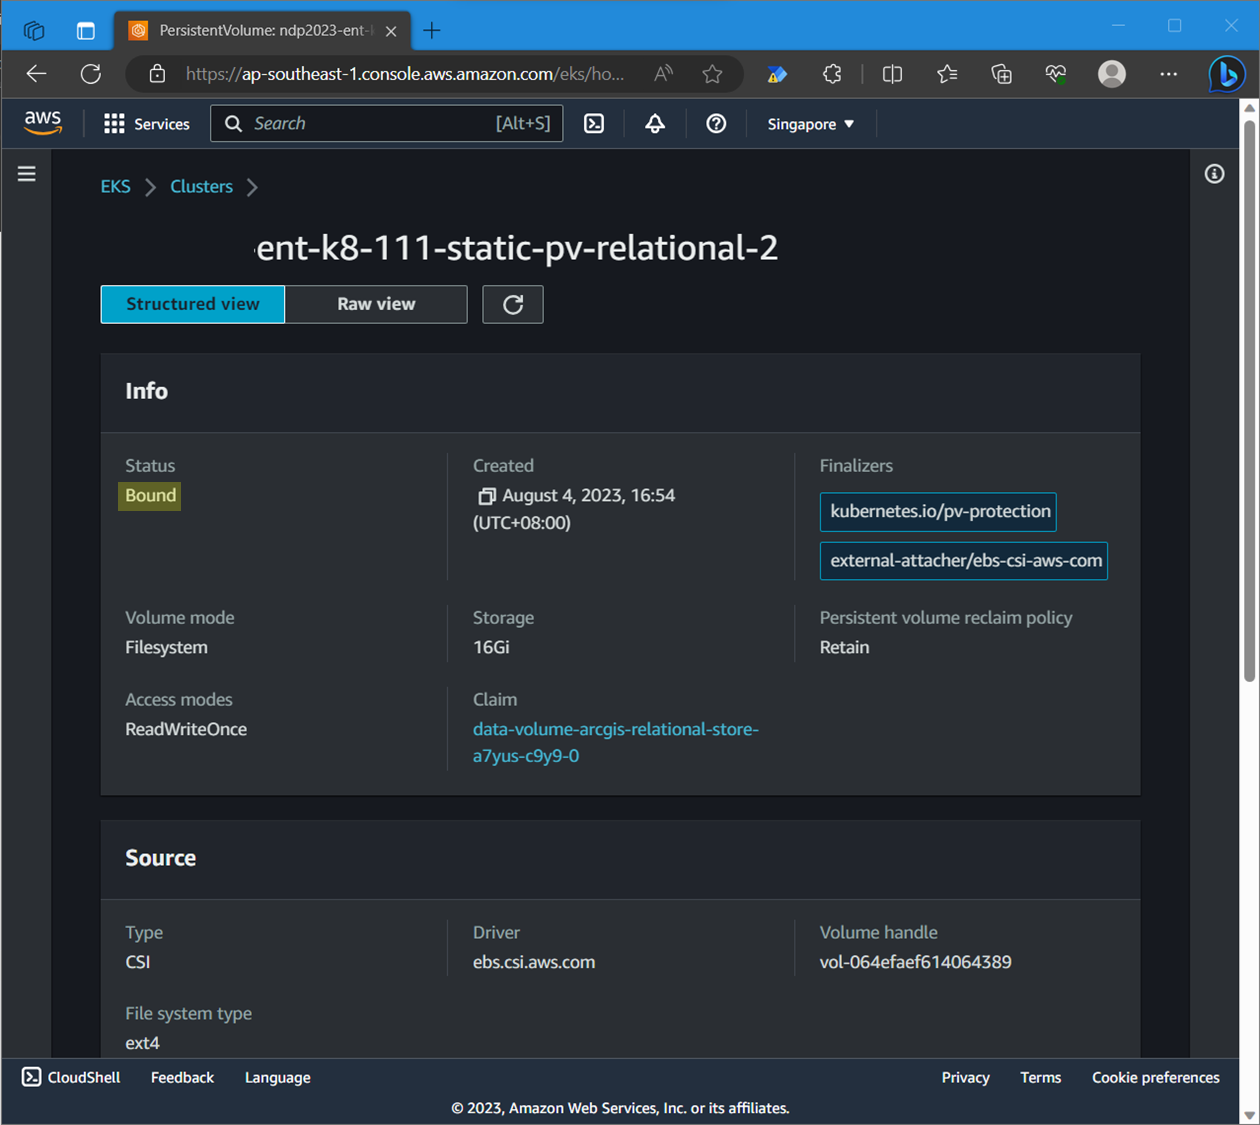Refresh the persistent volume details
Viewport: 1260px width, 1125px height.
pos(512,304)
